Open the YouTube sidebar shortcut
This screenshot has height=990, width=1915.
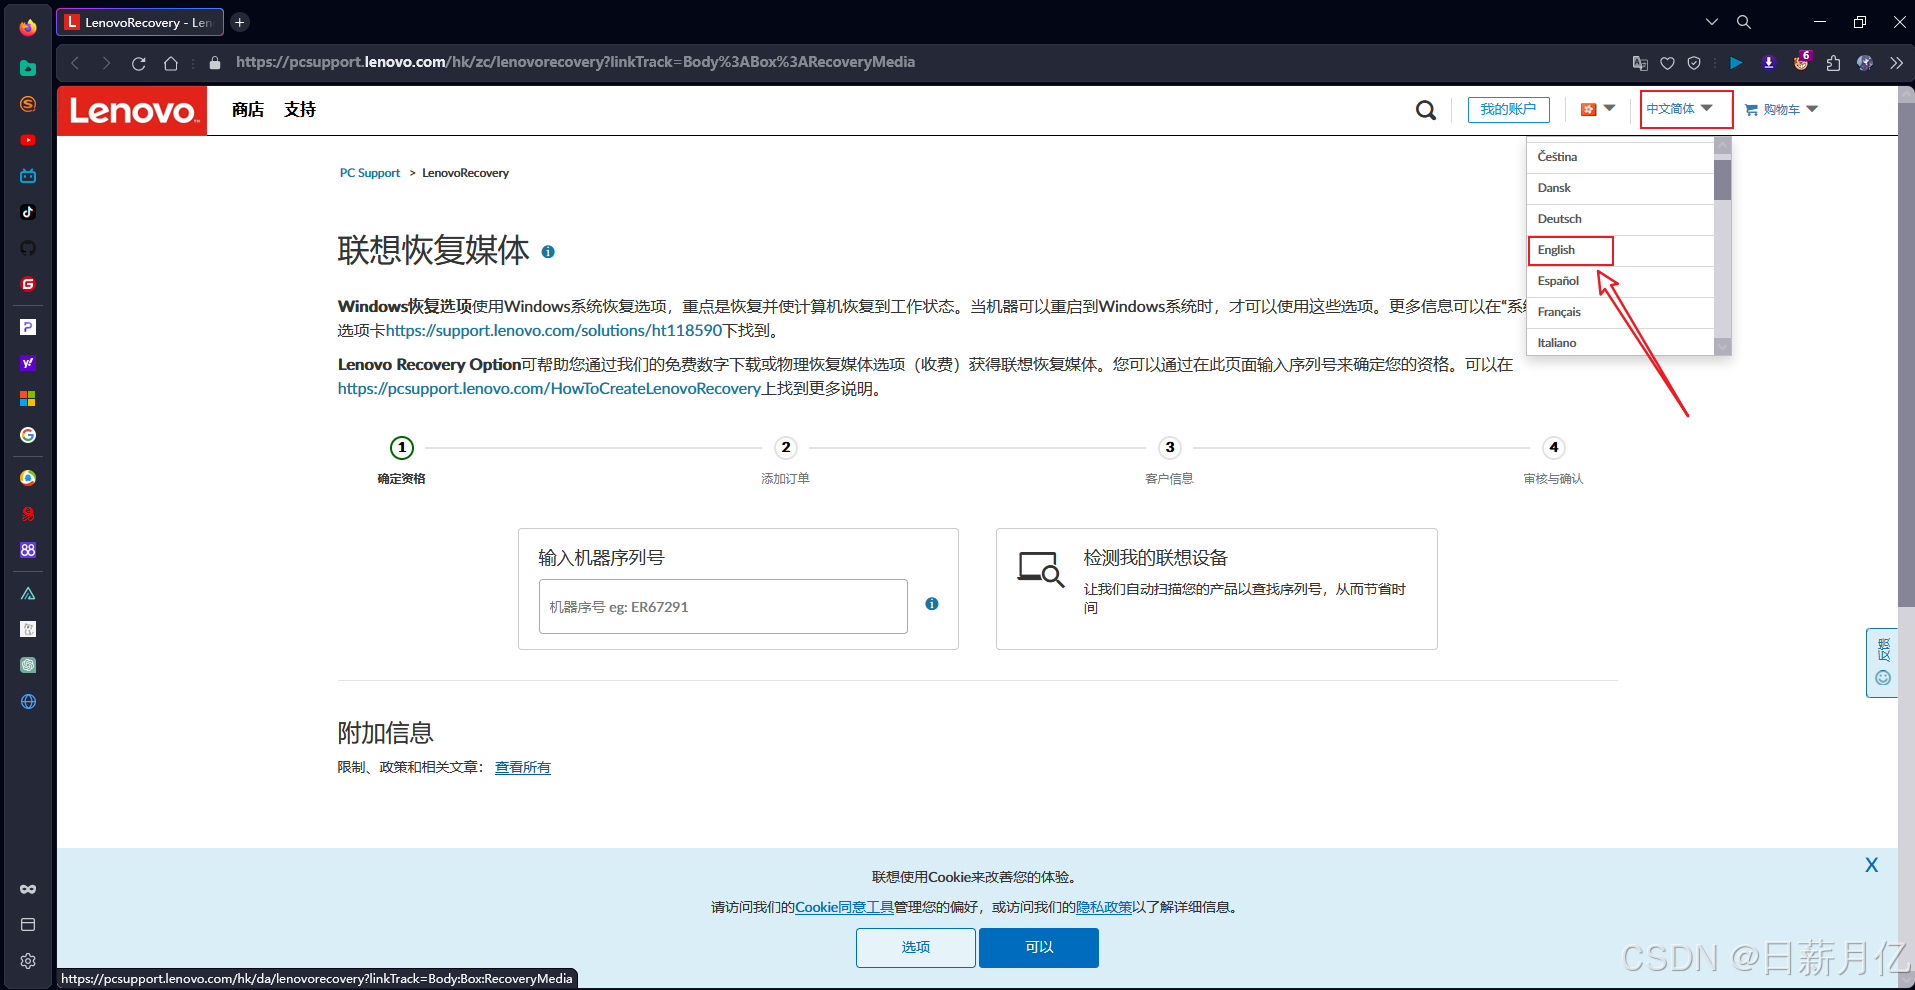click(28, 140)
